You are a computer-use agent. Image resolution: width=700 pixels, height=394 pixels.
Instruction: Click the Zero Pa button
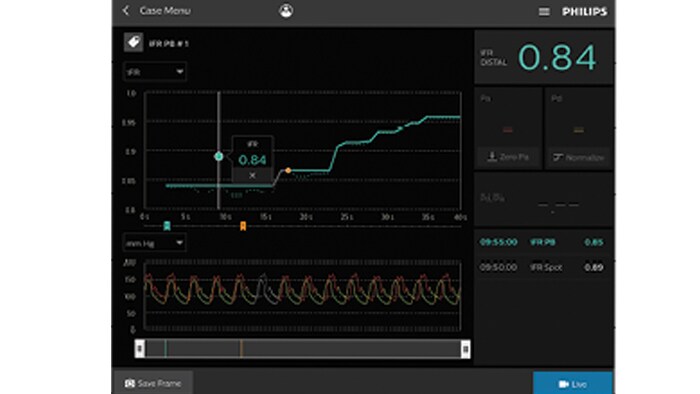(508, 157)
